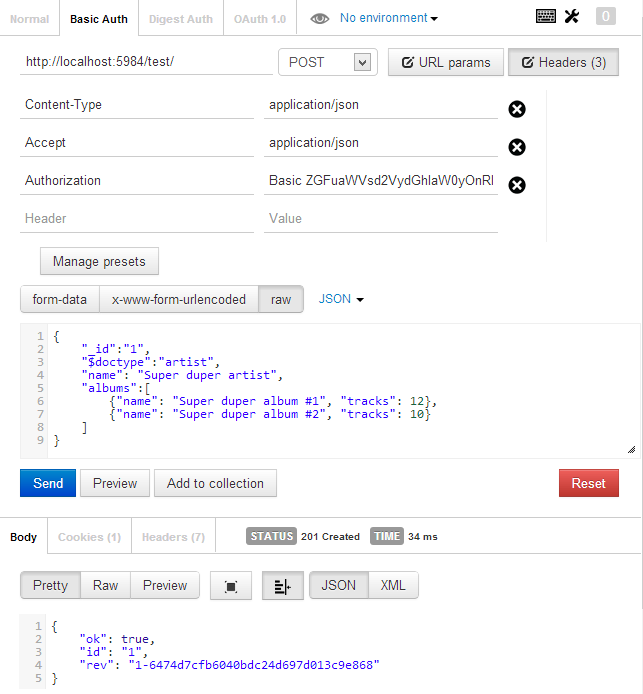Open the POST method dropdown
The width and height of the screenshot is (643, 694).
point(328,62)
